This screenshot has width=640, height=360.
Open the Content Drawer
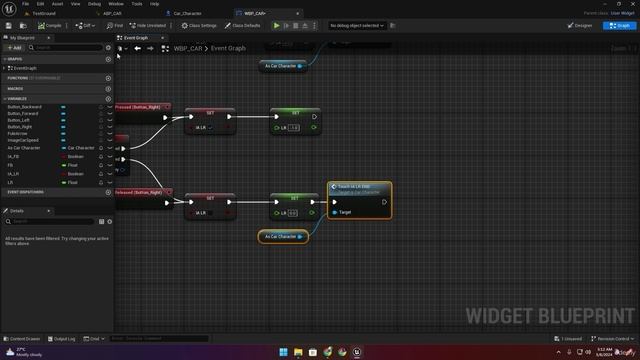(x=22, y=339)
